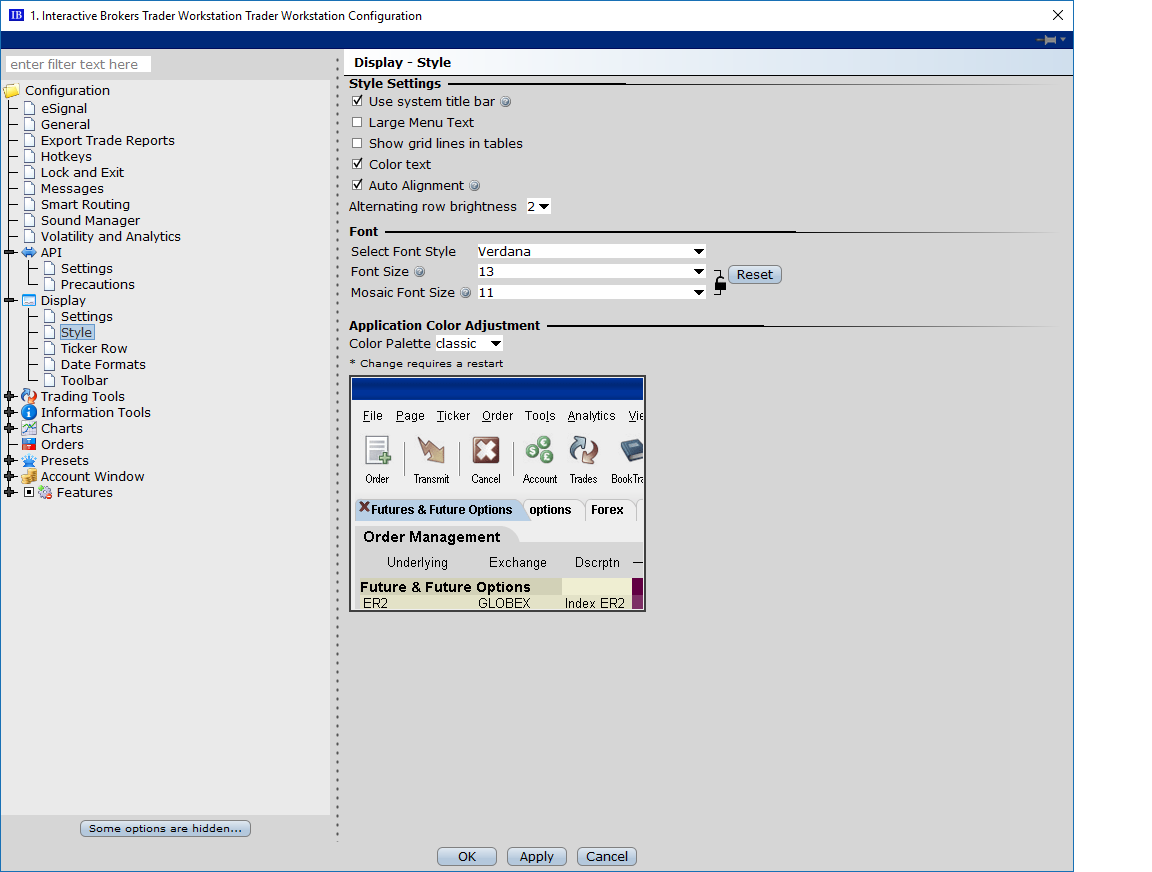Collapse the API tree node

[x=10, y=252]
